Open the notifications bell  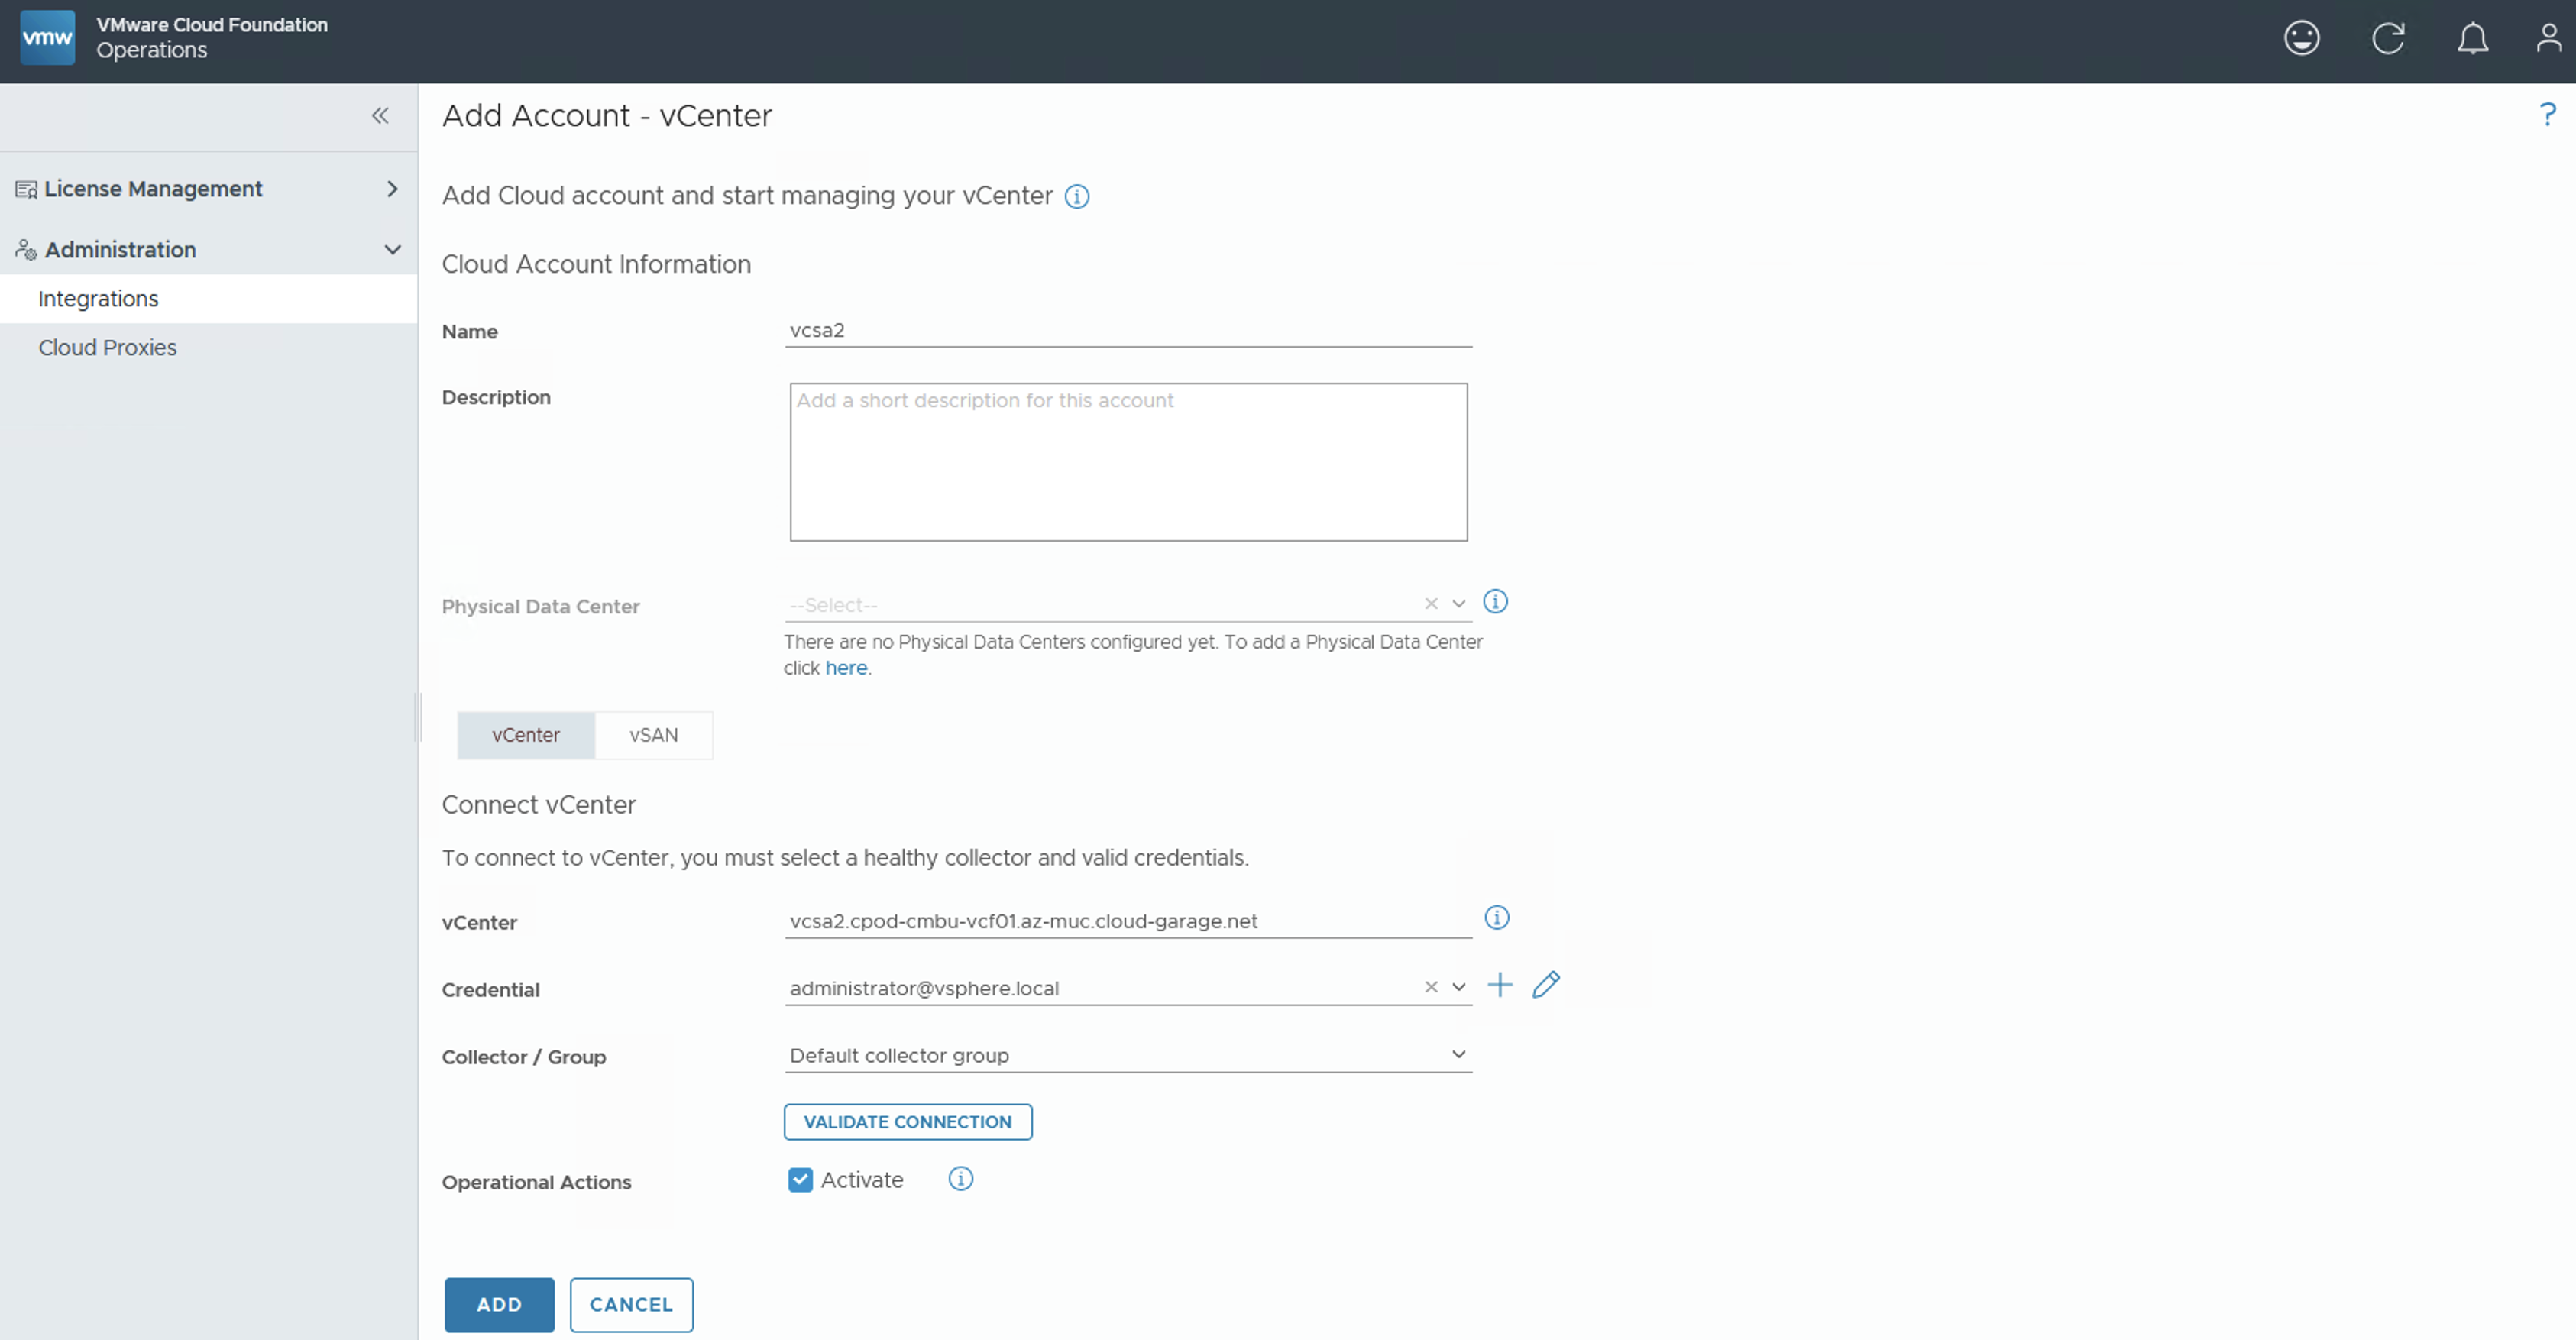click(2472, 38)
